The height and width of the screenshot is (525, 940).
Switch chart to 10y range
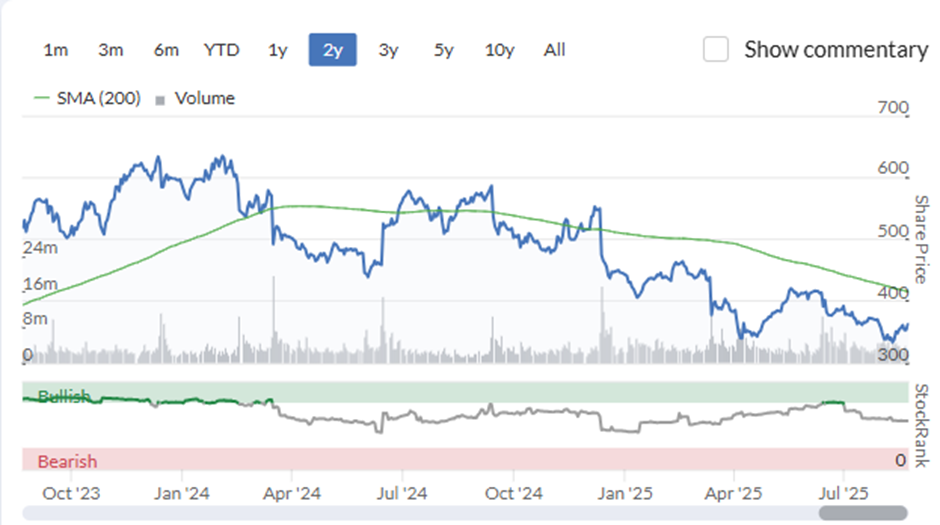pos(499,50)
